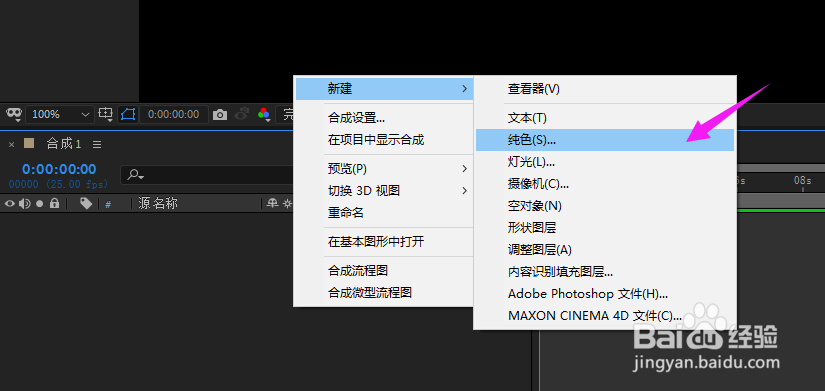The width and height of the screenshot is (825, 391).
Task: Click the 源名称 column header
Action: click(158, 204)
